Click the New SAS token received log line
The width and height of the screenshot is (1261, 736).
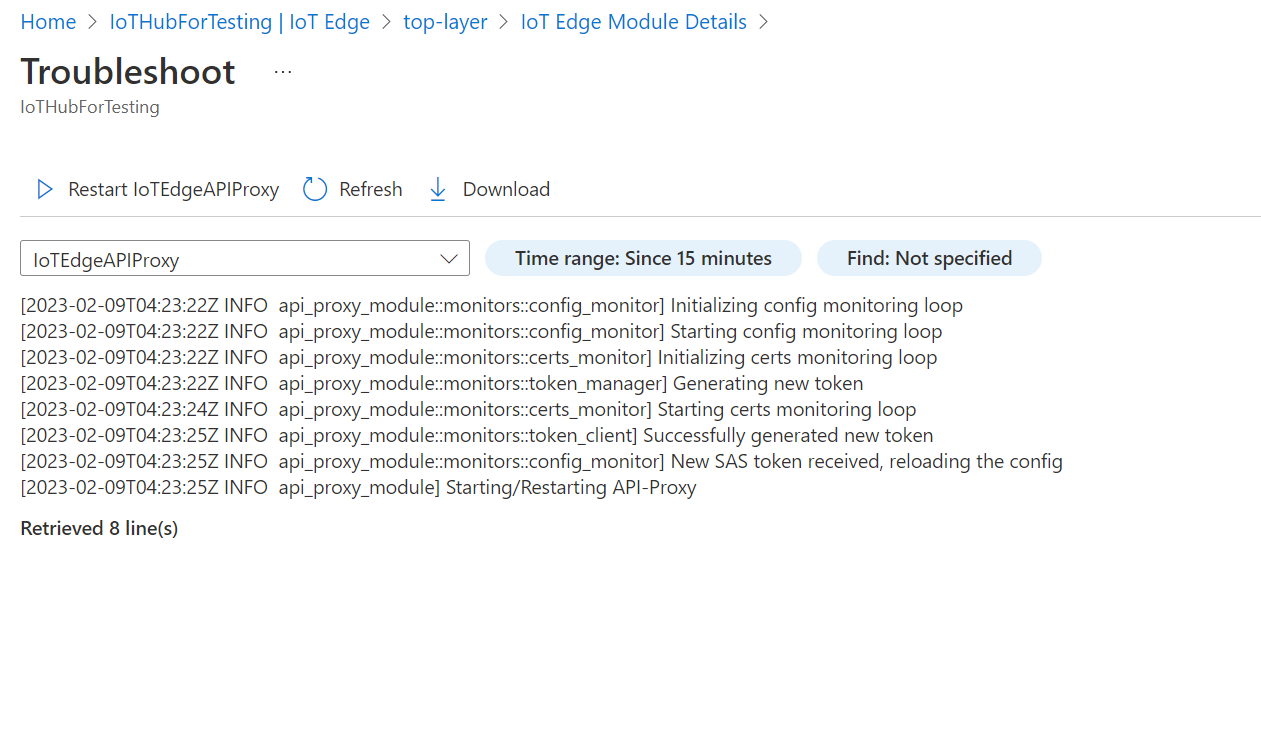(541, 461)
